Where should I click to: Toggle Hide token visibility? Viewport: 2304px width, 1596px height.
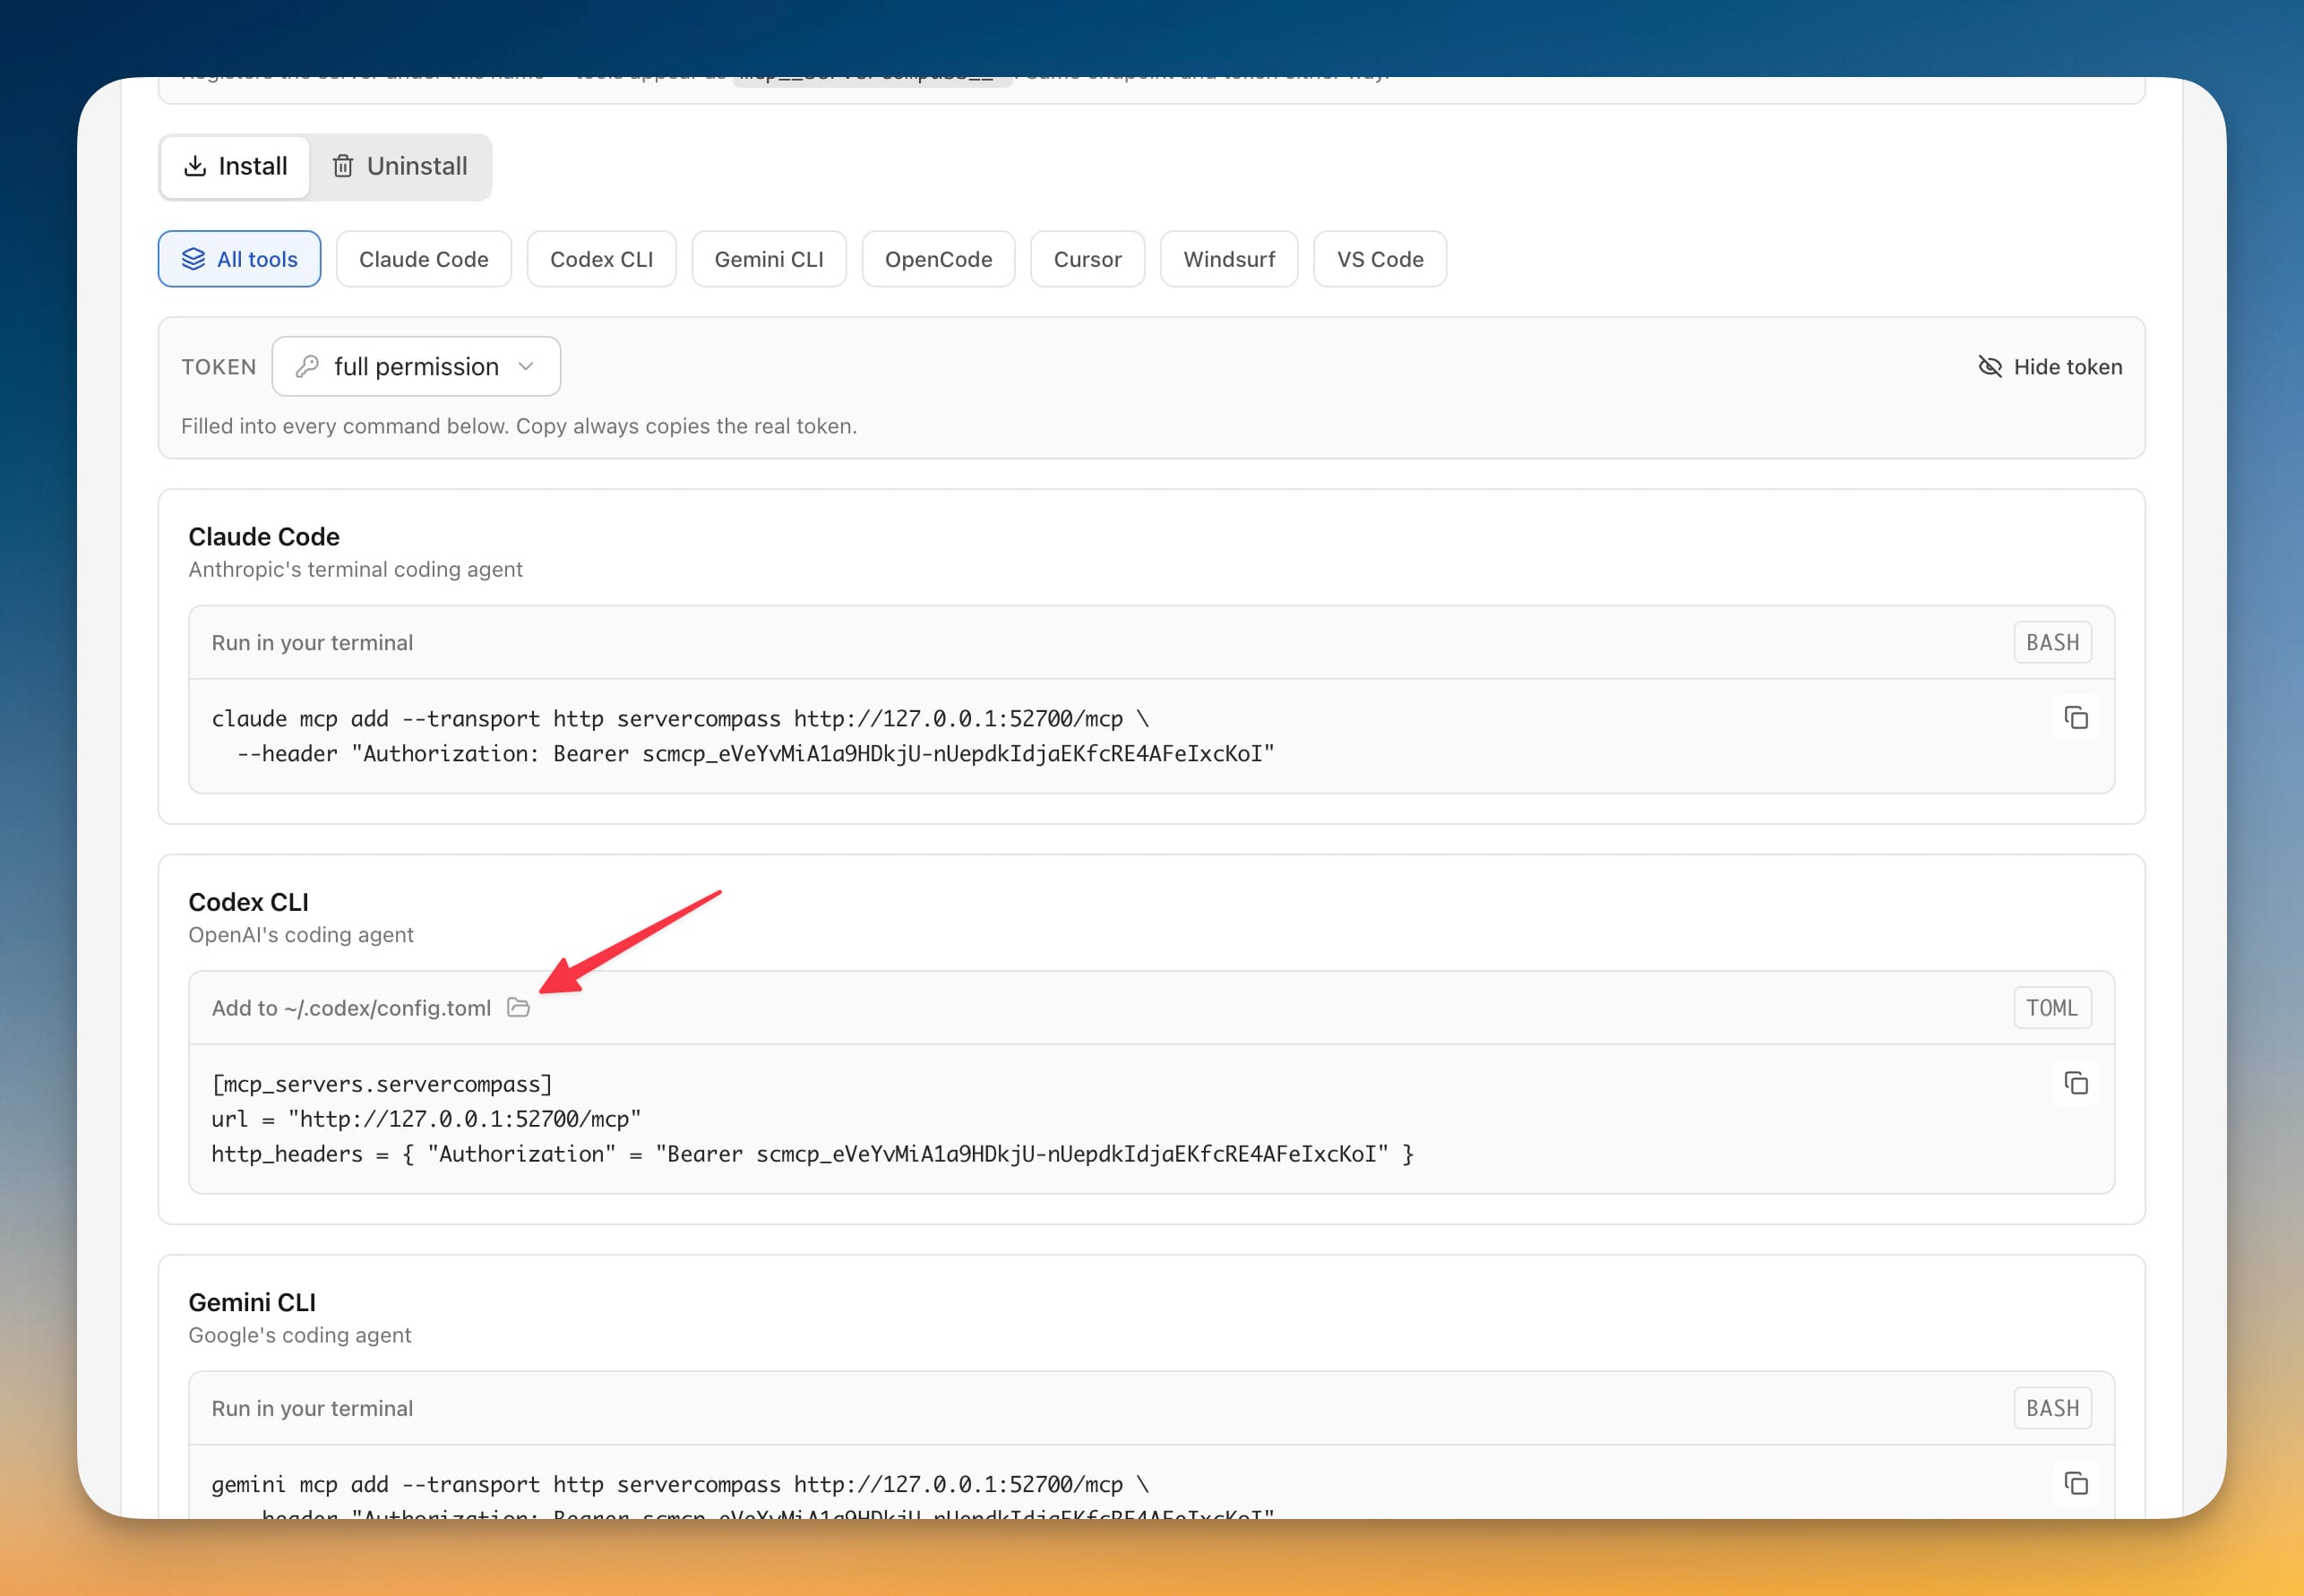pyautogui.click(x=2050, y=367)
